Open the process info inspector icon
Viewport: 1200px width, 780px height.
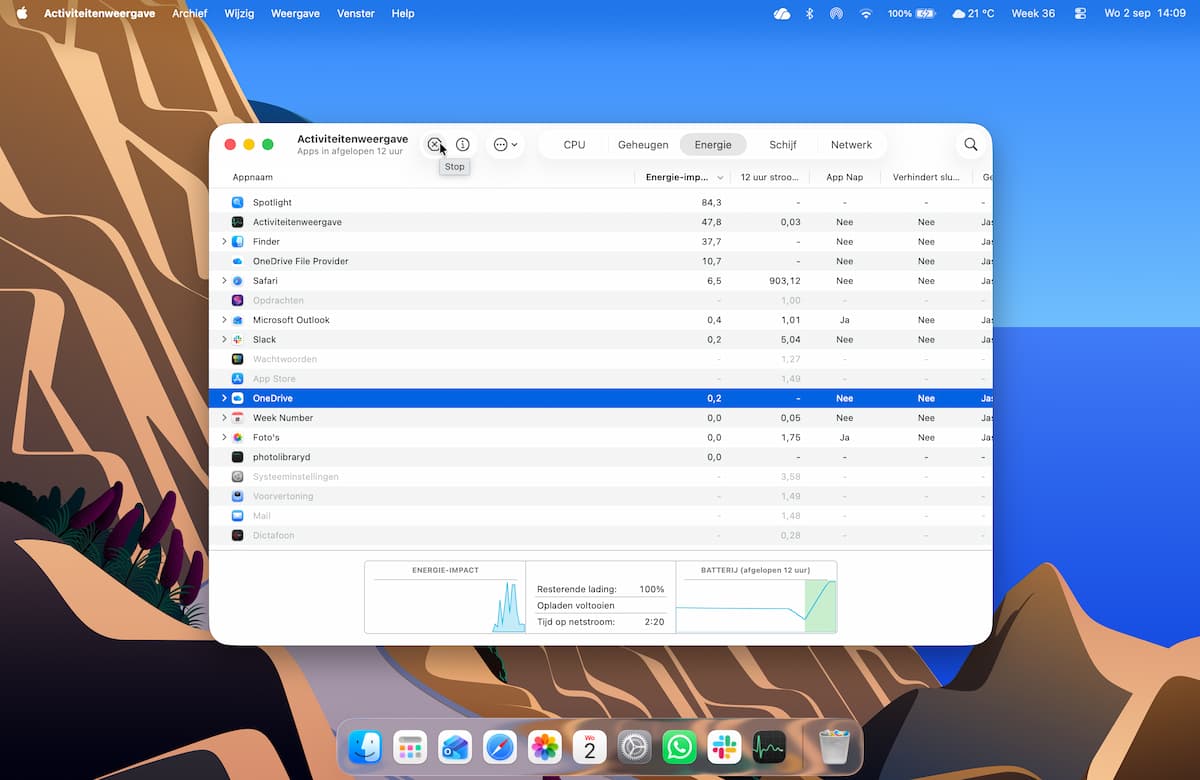click(463, 144)
